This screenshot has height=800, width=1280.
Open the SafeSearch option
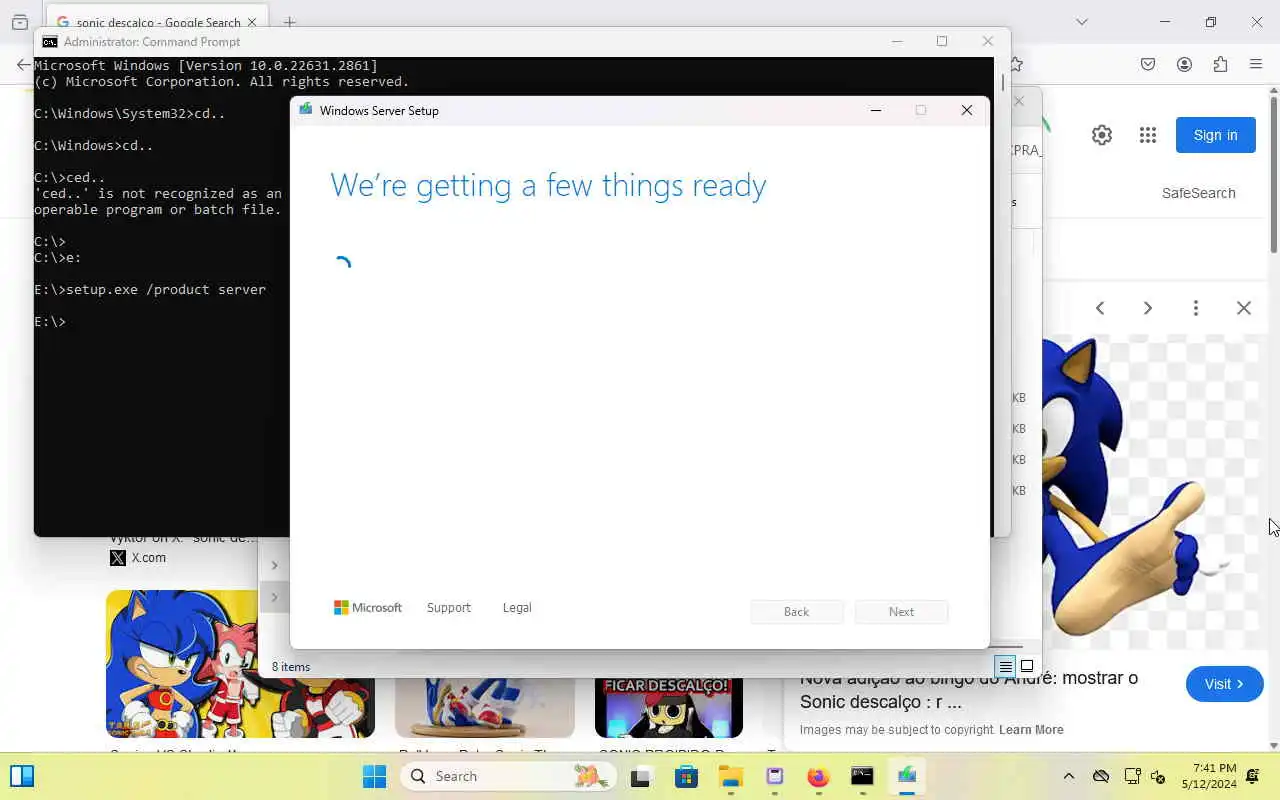click(x=1198, y=193)
